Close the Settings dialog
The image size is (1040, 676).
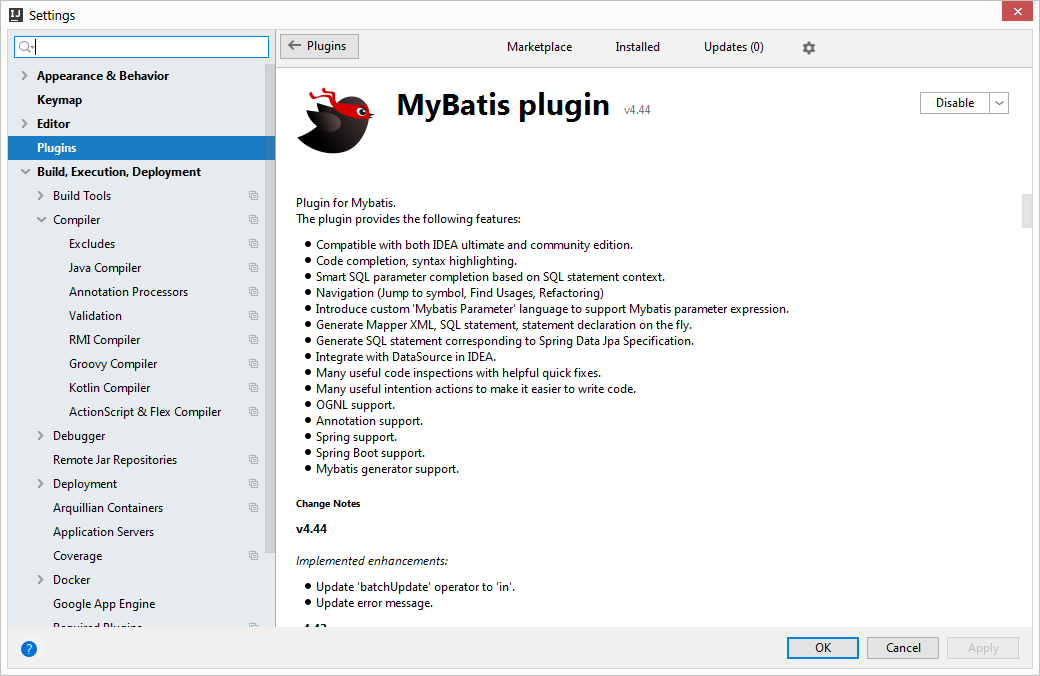(1017, 11)
